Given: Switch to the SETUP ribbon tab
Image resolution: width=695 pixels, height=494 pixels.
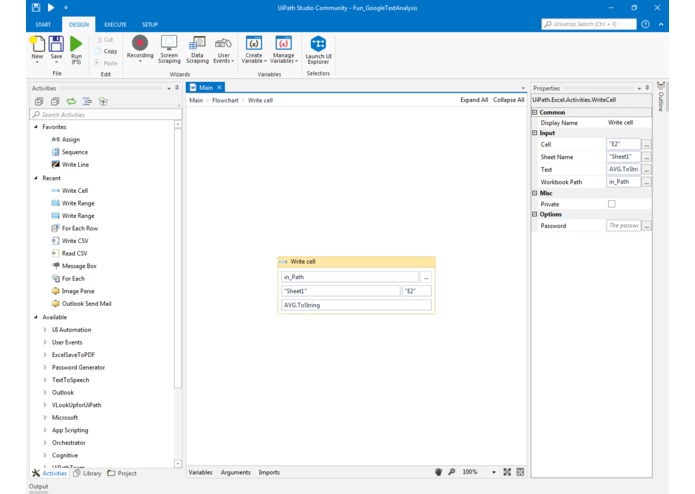Looking at the screenshot, I should tap(150, 24).
